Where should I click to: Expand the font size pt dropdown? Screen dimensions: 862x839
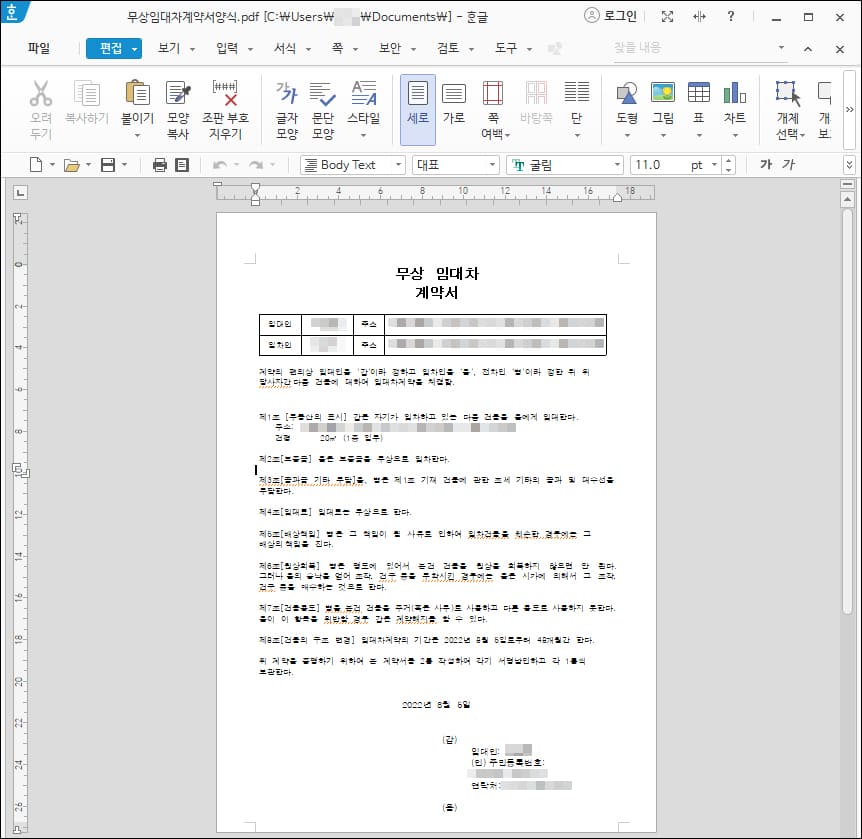[x=714, y=165]
